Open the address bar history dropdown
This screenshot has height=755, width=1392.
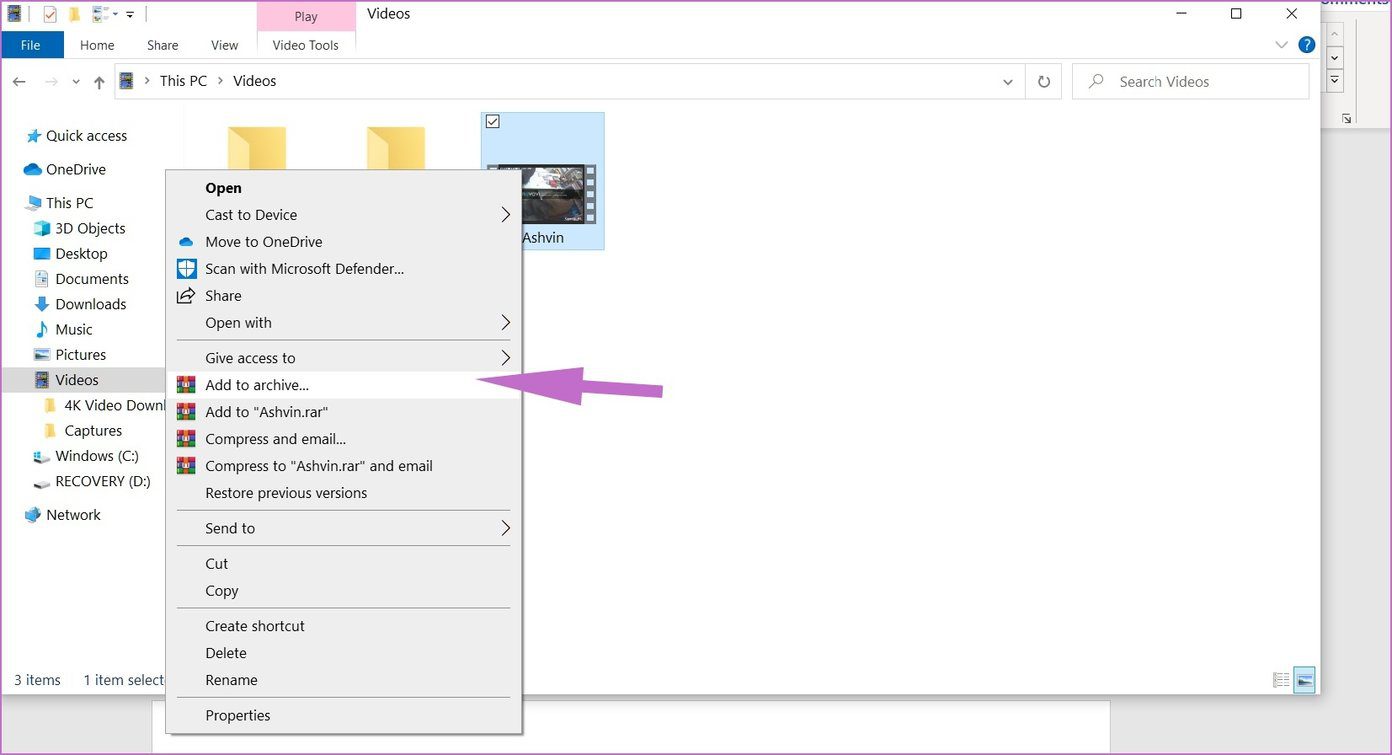coord(1008,82)
